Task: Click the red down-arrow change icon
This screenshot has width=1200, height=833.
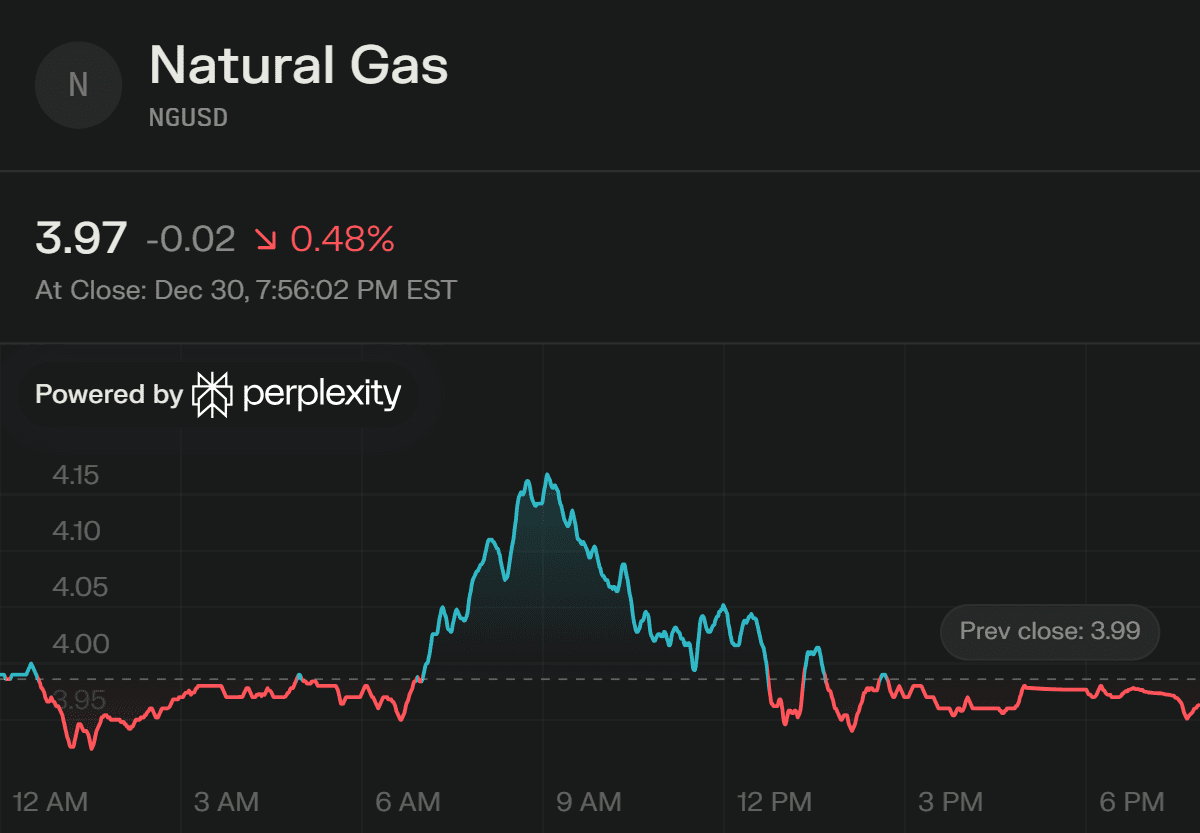Action: coord(267,239)
